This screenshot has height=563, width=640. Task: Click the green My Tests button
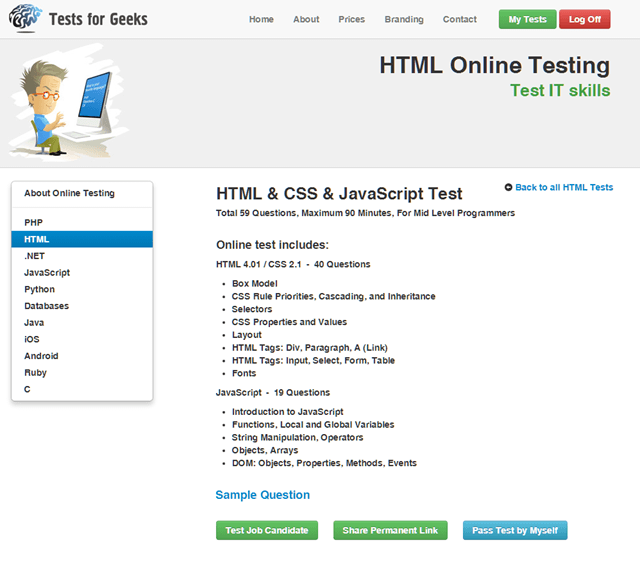pos(527,19)
